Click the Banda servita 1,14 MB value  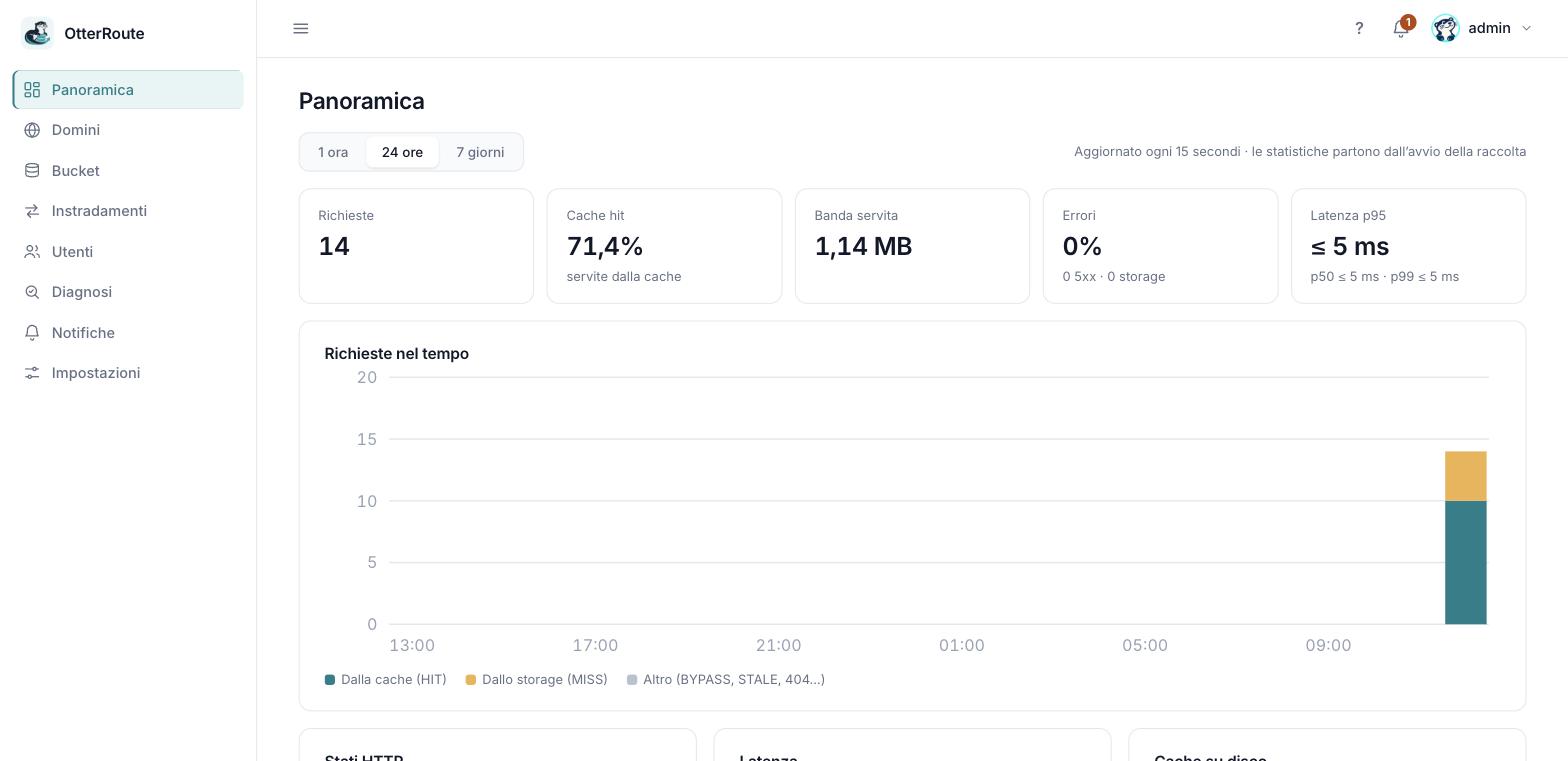(863, 247)
